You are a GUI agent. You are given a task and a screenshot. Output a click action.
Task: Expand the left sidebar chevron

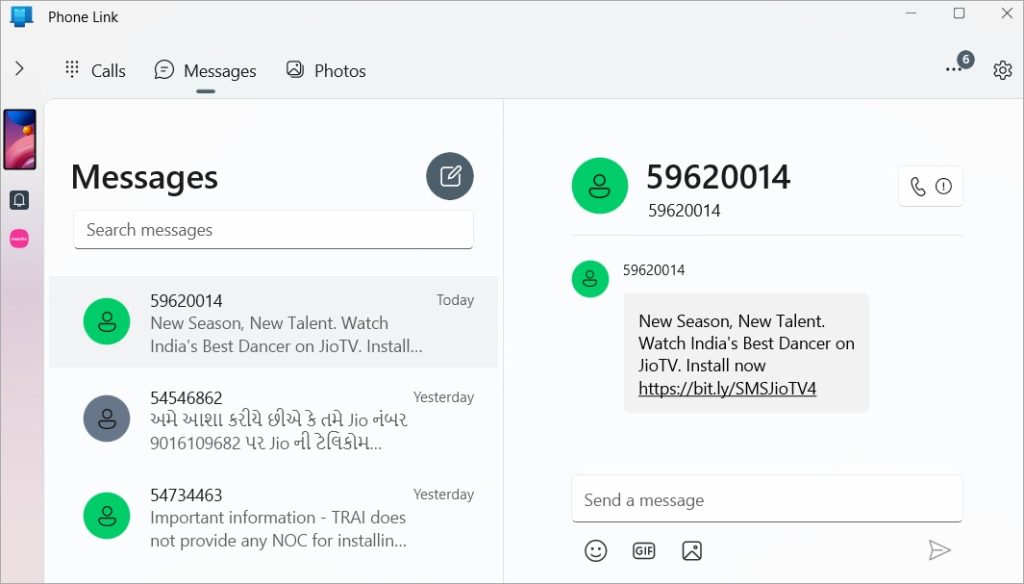click(x=19, y=68)
